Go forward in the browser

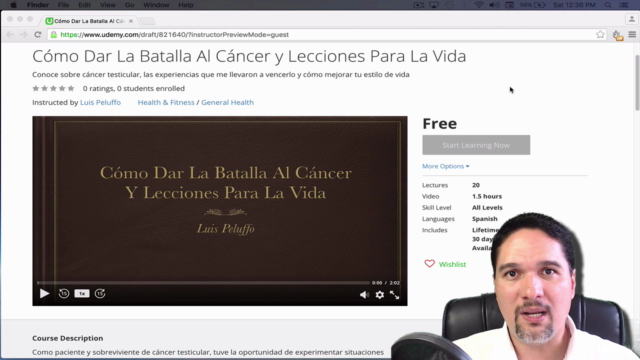[23, 35]
